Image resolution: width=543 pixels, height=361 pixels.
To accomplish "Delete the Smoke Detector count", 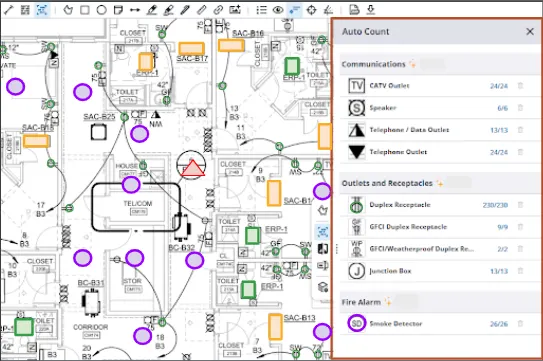I will point(520,324).
